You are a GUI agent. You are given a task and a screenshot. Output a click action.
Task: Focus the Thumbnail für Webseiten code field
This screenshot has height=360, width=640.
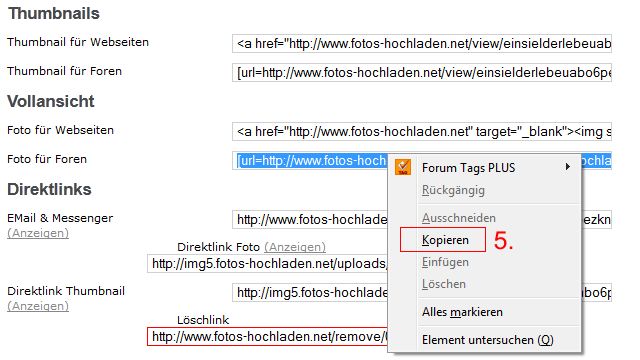[422, 44]
